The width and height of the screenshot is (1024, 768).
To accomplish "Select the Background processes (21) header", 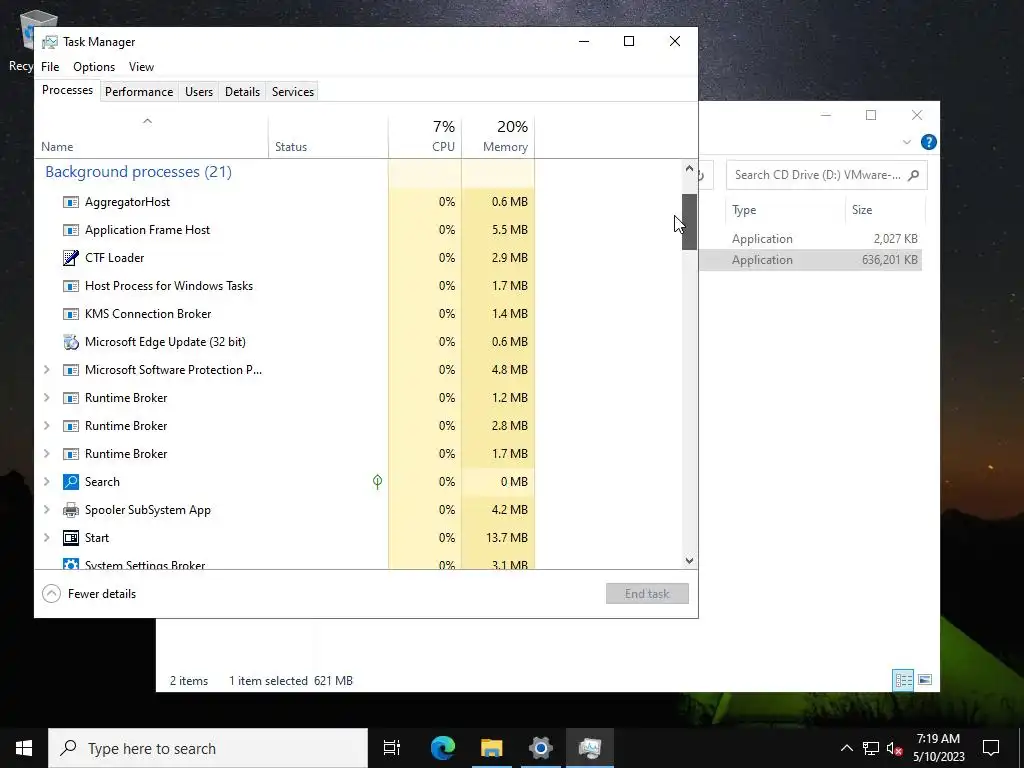I will point(138,172).
